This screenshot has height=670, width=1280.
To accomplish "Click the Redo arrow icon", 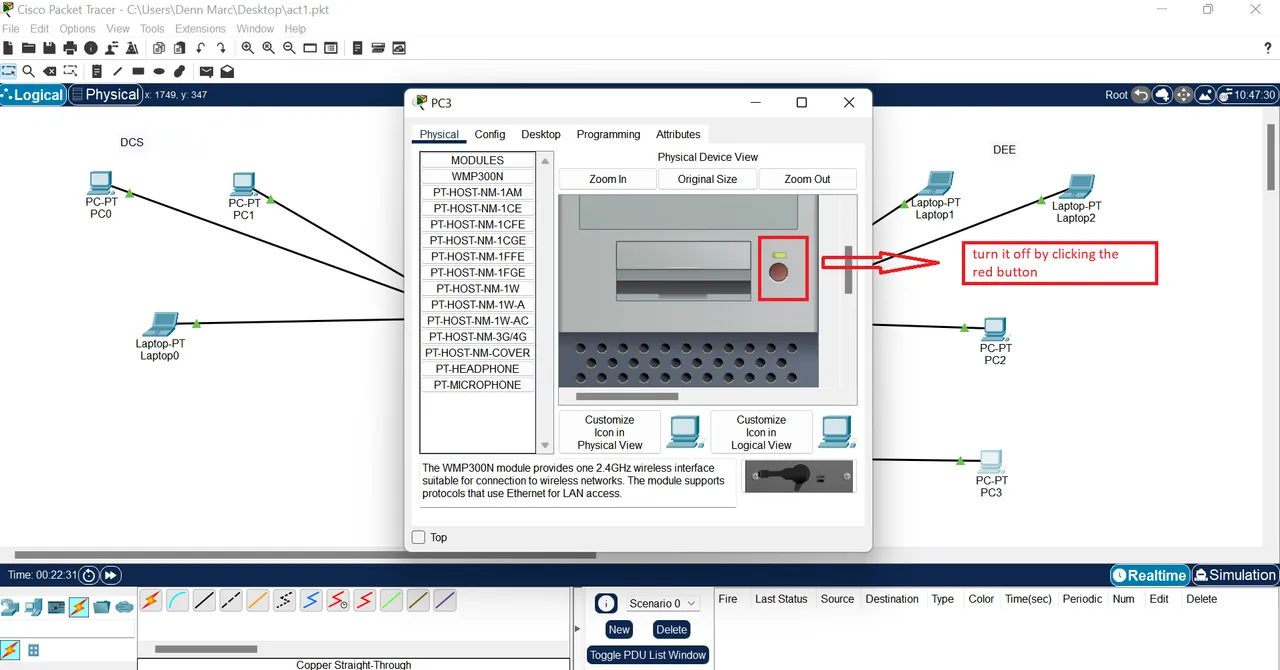I will 221,48.
